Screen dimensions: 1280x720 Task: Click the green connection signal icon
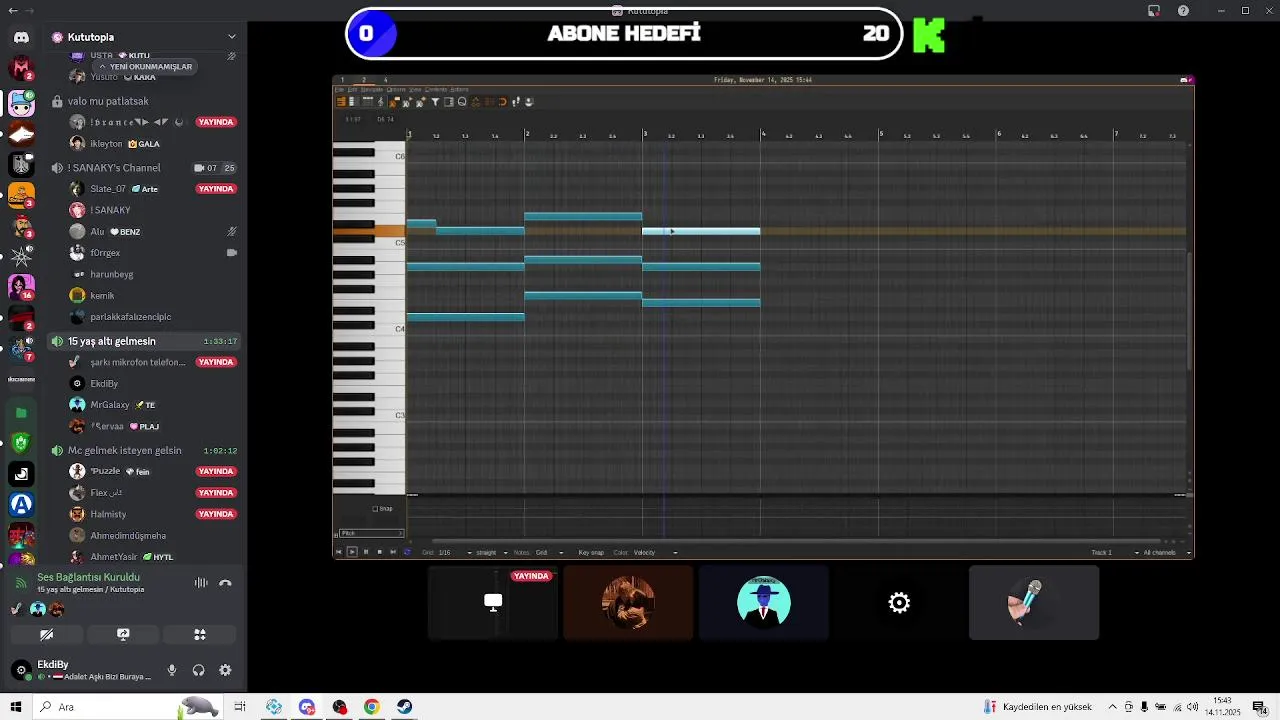click(21, 582)
